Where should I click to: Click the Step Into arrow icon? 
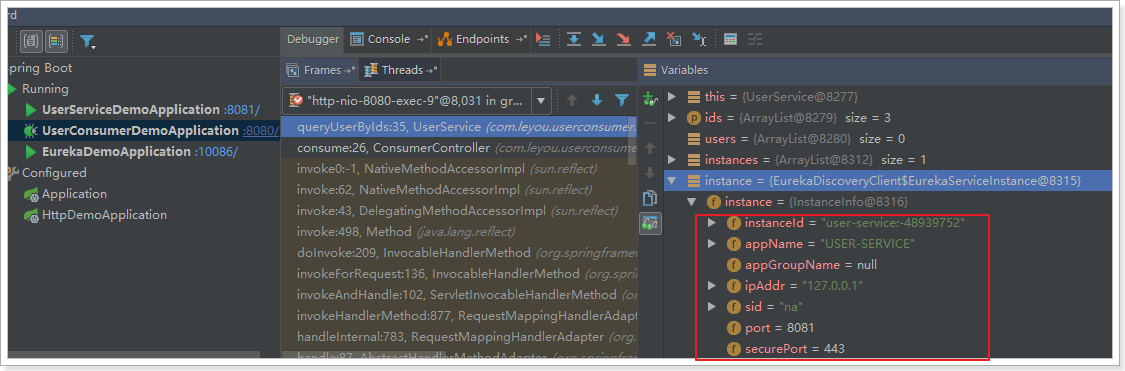(x=598, y=39)
